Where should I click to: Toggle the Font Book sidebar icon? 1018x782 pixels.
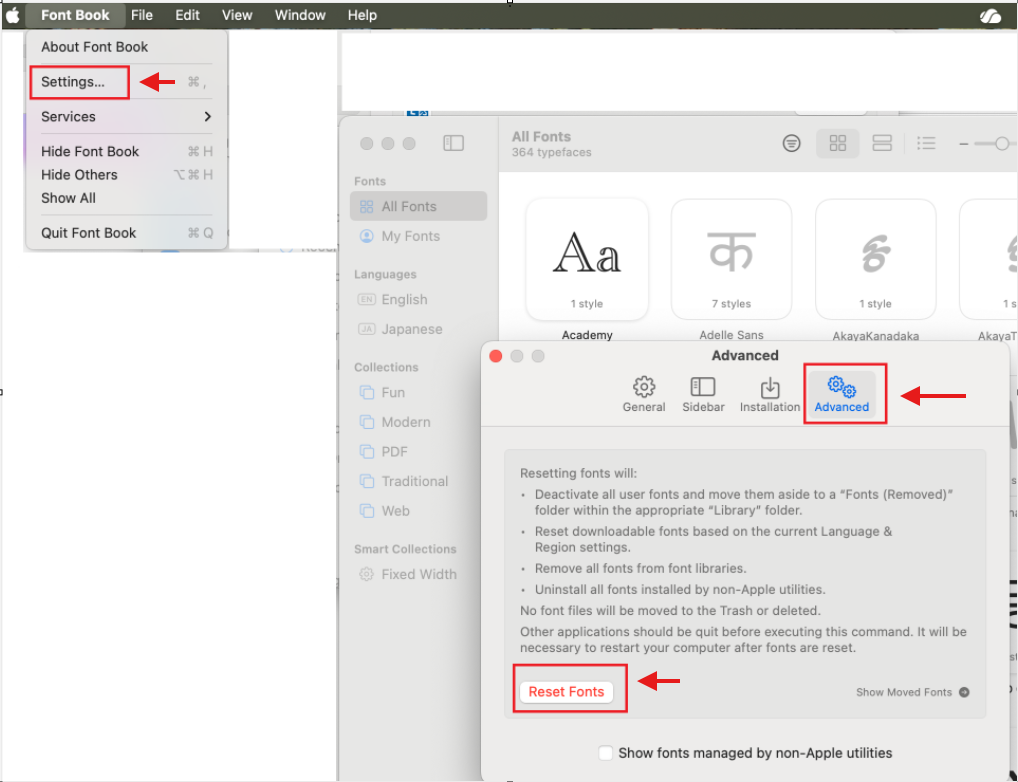click(x=453, y=143)
